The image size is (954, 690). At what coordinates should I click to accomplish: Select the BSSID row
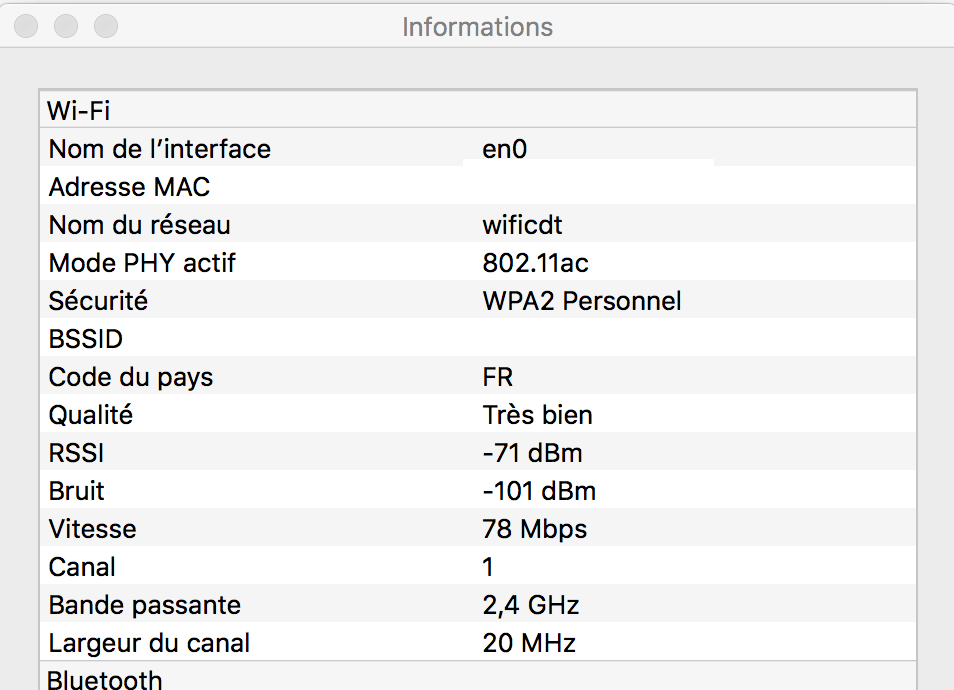click(478, 338)
